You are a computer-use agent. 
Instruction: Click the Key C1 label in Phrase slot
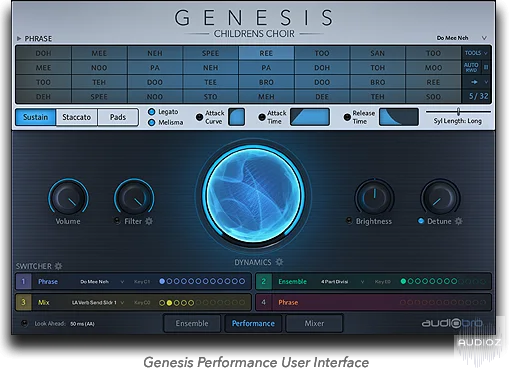pyautogui.click(x=142, y=282)
